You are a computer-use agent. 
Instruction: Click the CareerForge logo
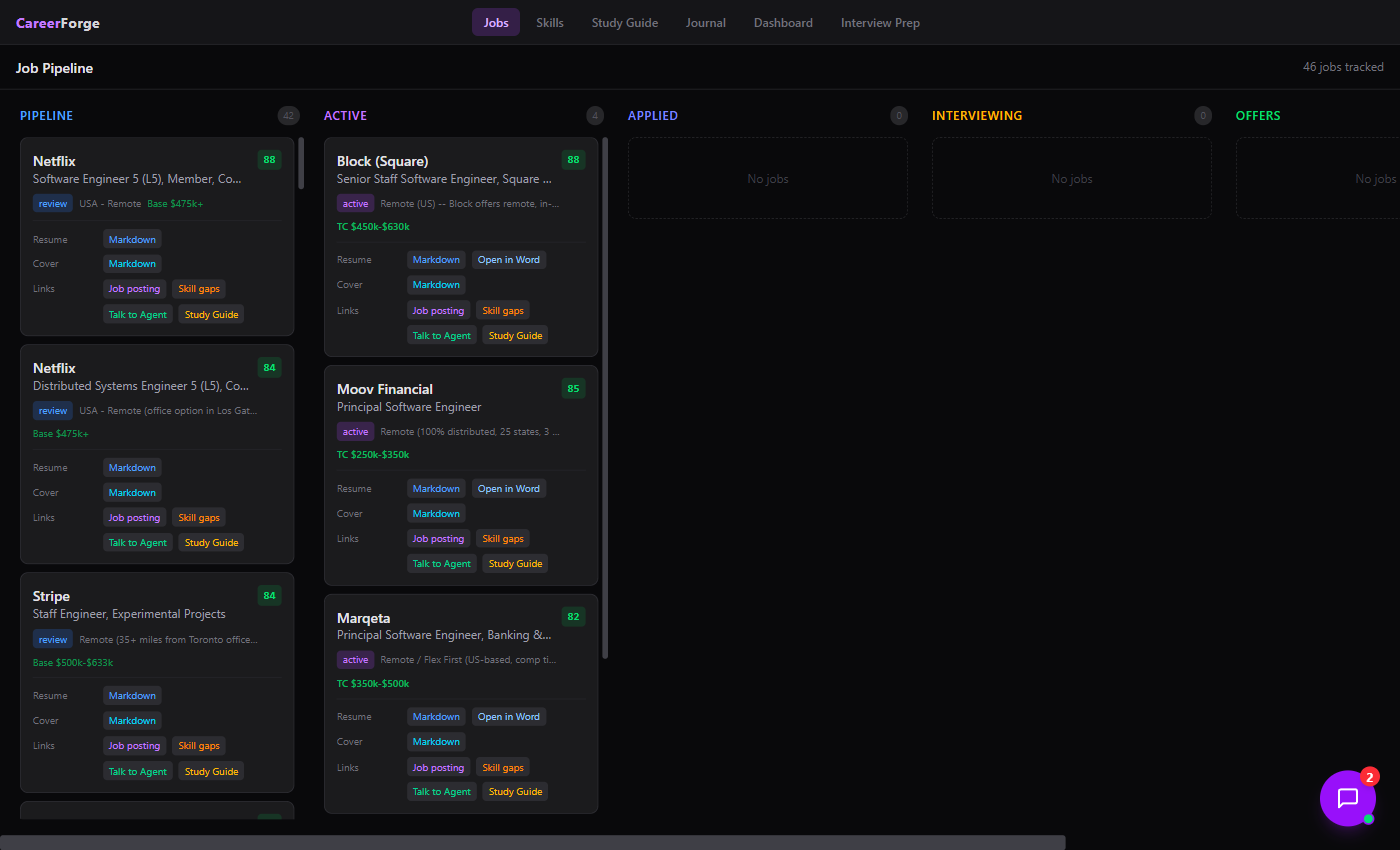[57, 22]
